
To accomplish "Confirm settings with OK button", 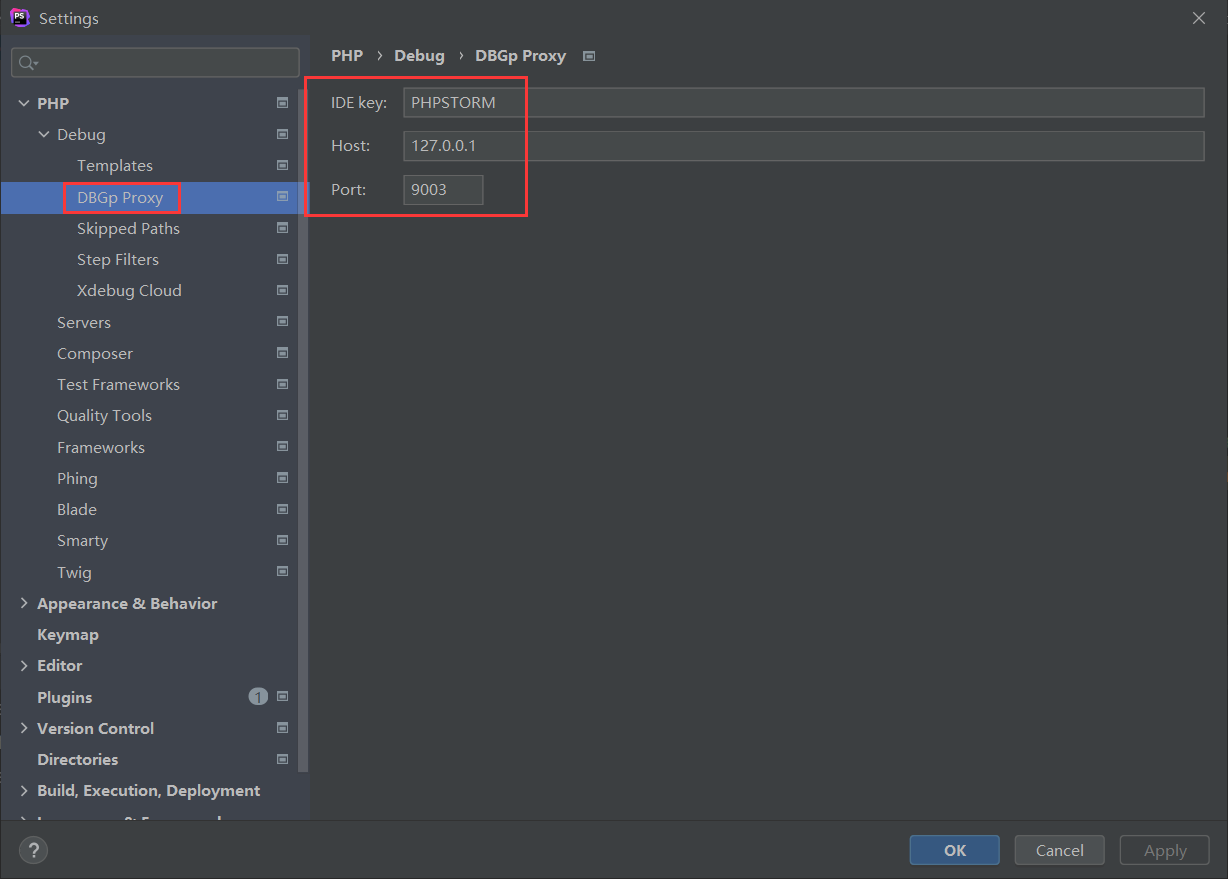I will (x=954, y=850).
